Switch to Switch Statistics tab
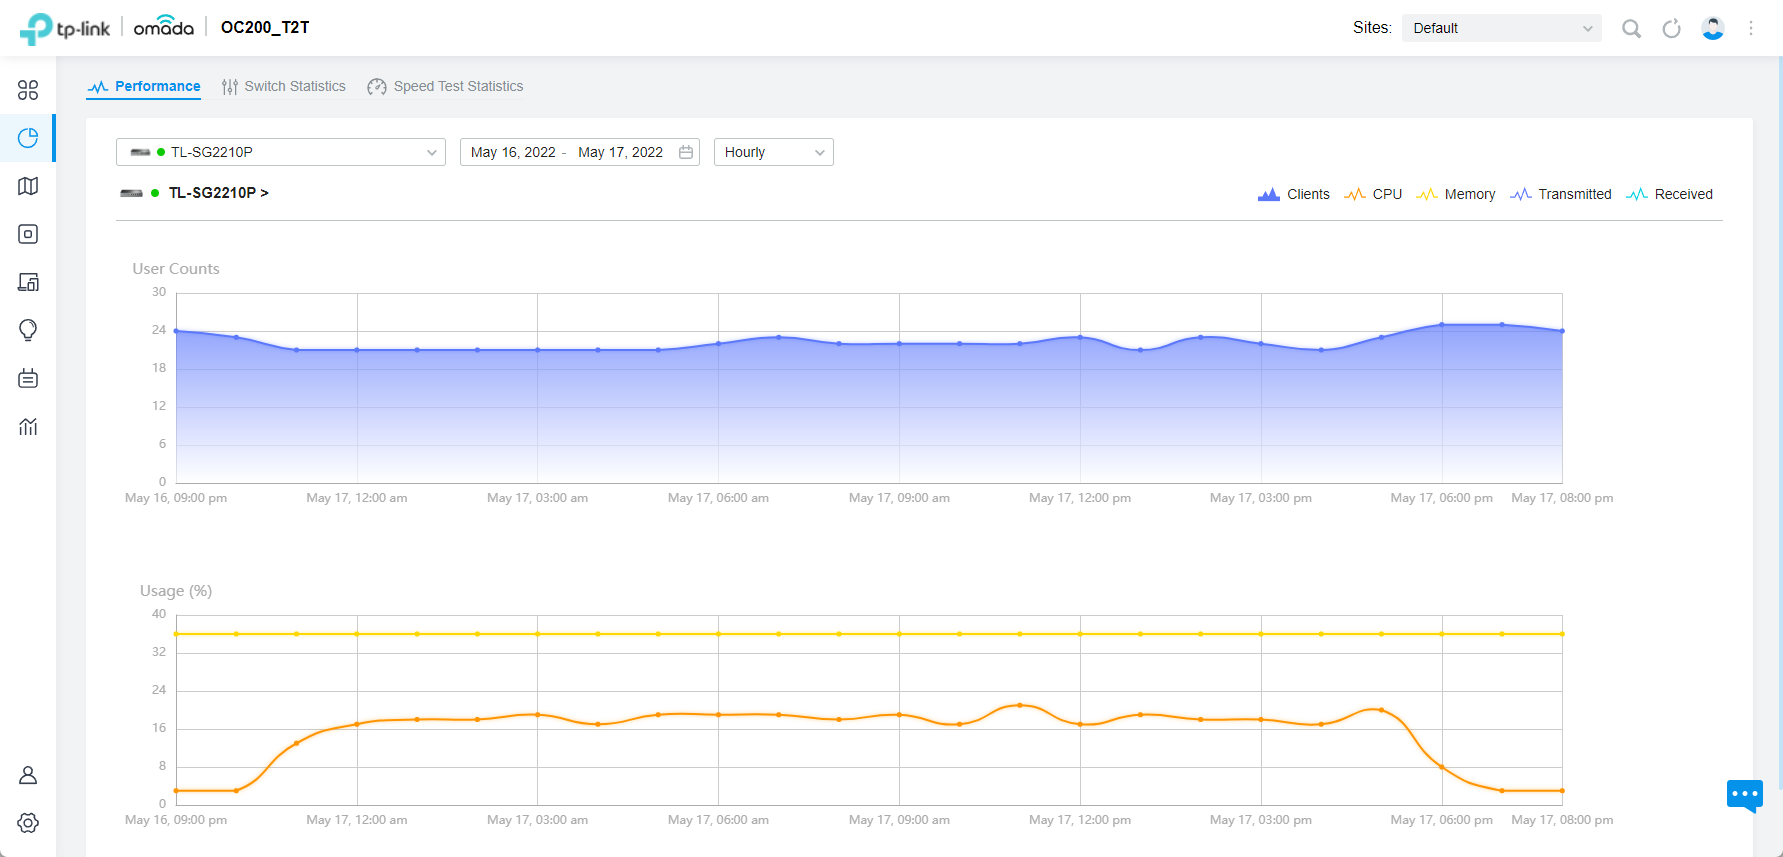 (284, 86)
